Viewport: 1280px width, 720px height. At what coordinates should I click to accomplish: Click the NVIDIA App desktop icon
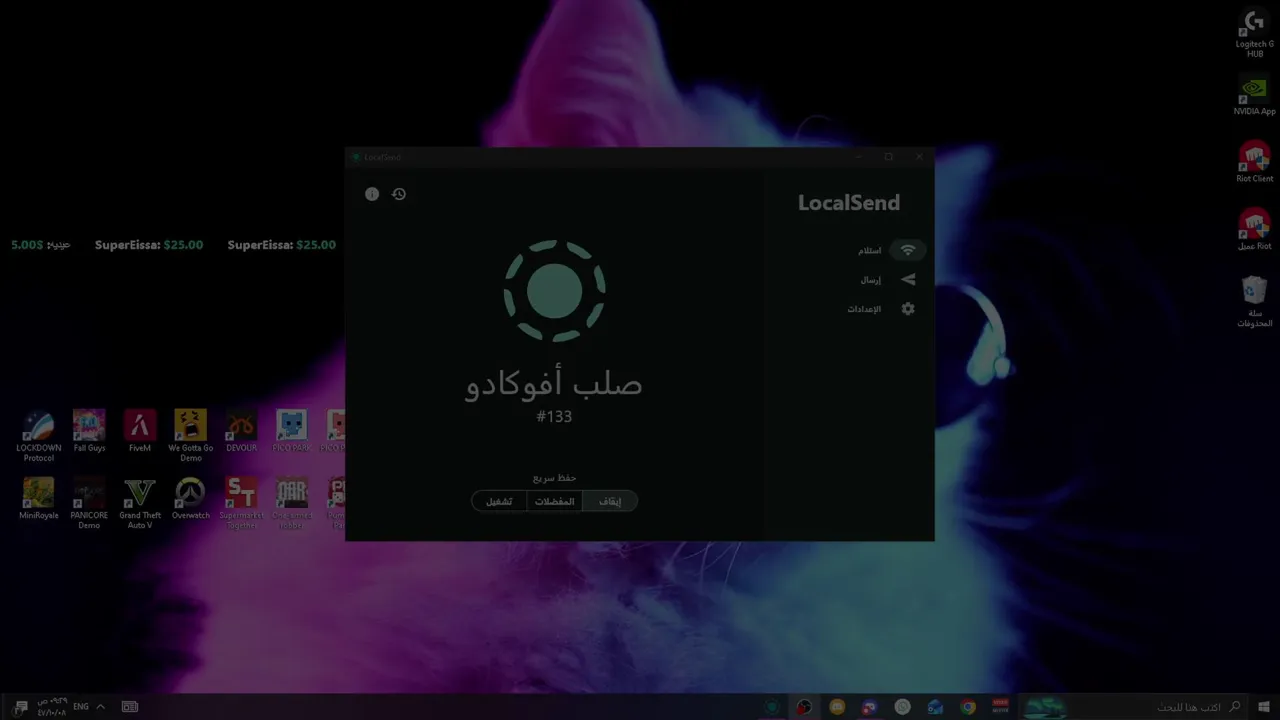[1254, 95]
